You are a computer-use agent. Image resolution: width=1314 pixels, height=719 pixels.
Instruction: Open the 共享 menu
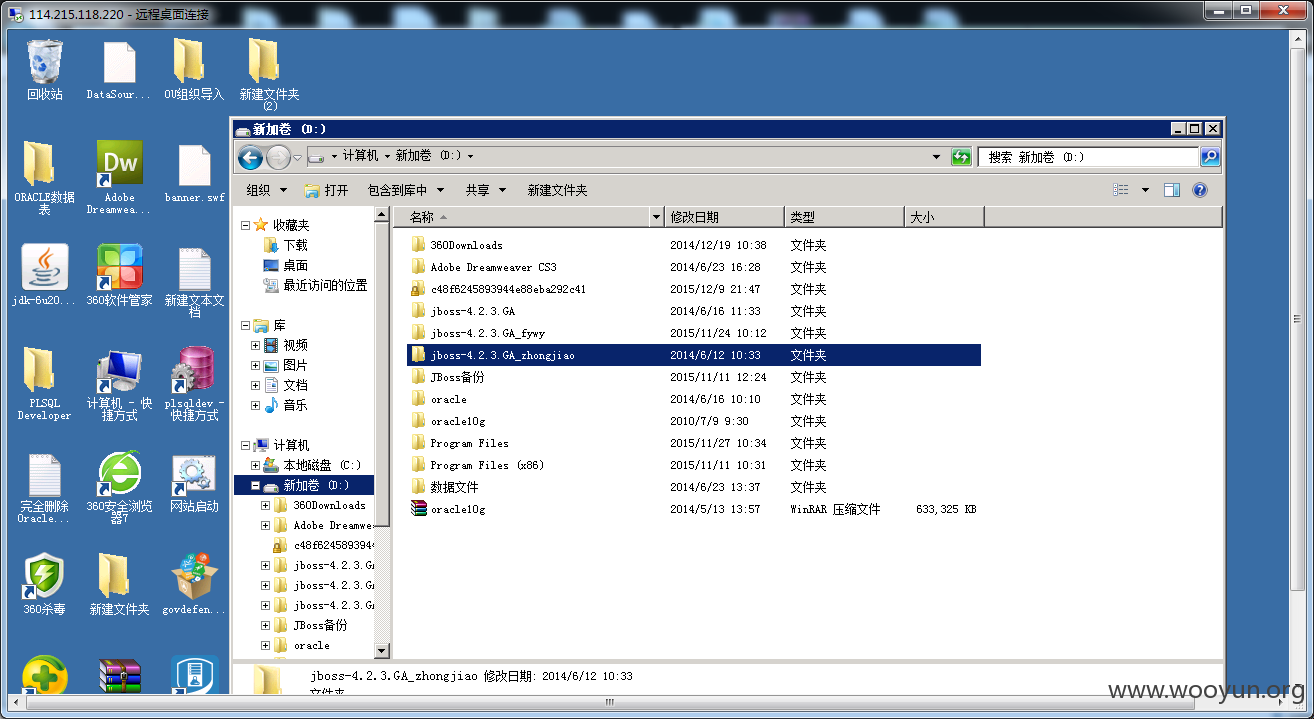485,190
